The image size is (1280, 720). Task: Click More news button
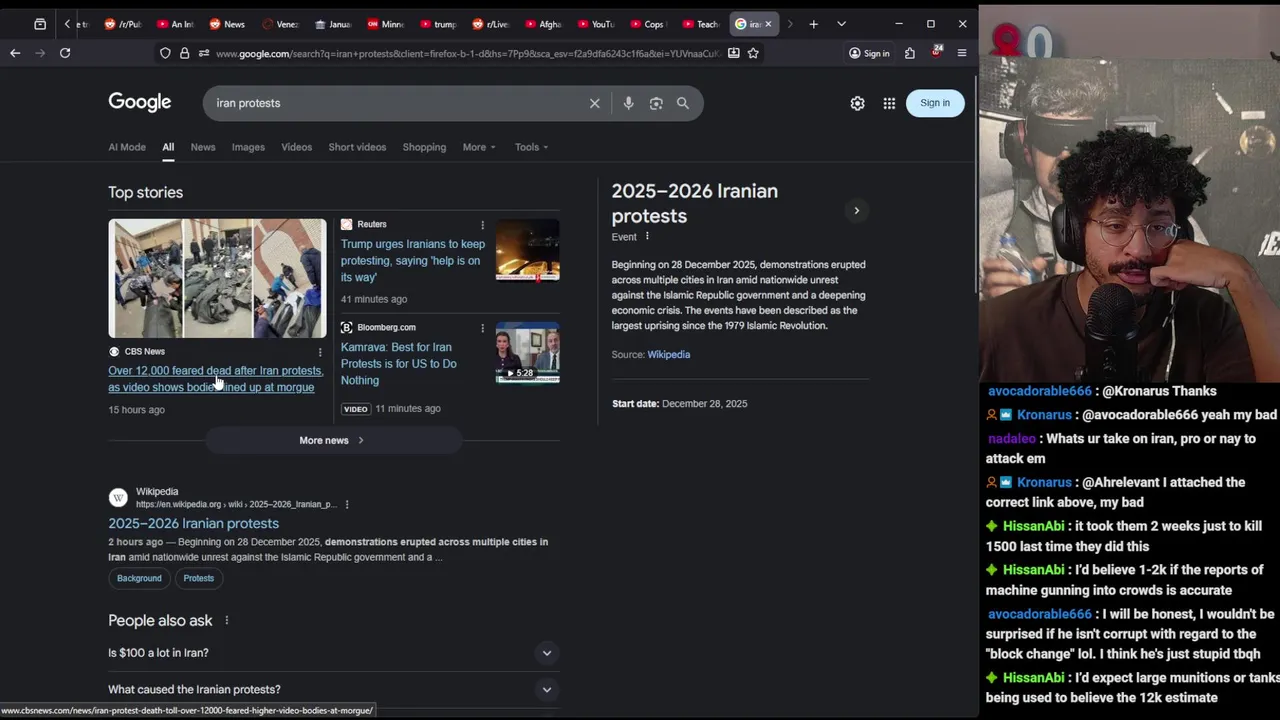(x=332, y=440)
